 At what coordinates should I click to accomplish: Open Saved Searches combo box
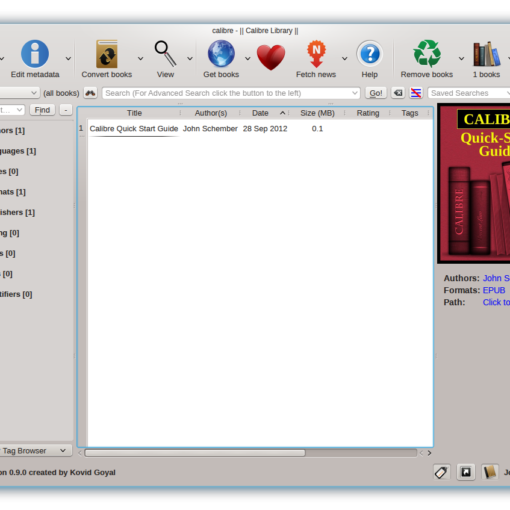coord(469,93)
